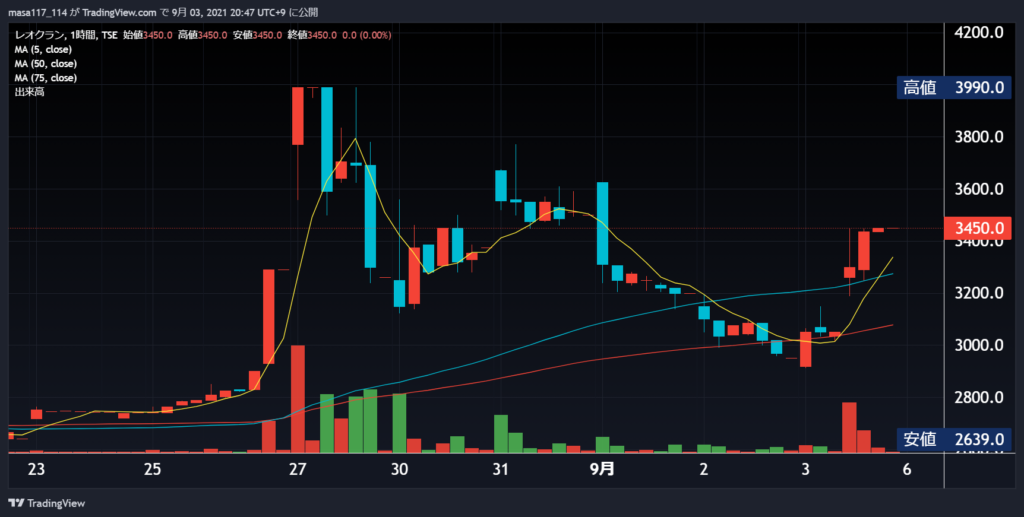1024x517 pixels.
Task: Click the 27 date label on time axis
Action: 298,469
